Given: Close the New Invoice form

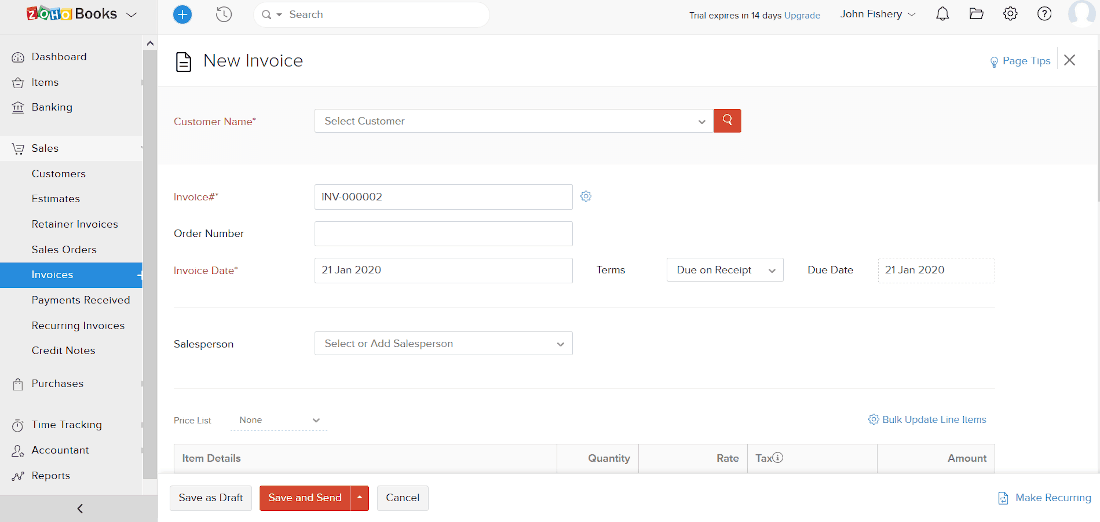Looking at the screenshot, I should [1069, 60].
